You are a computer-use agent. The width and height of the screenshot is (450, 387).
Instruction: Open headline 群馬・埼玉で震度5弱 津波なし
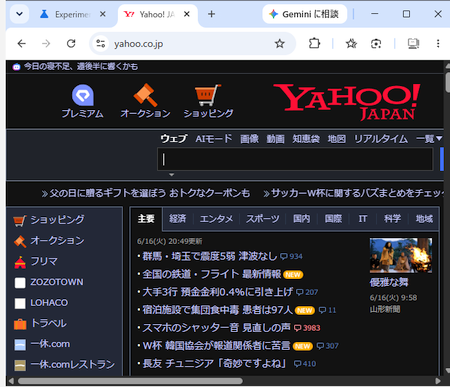[210, 256]
